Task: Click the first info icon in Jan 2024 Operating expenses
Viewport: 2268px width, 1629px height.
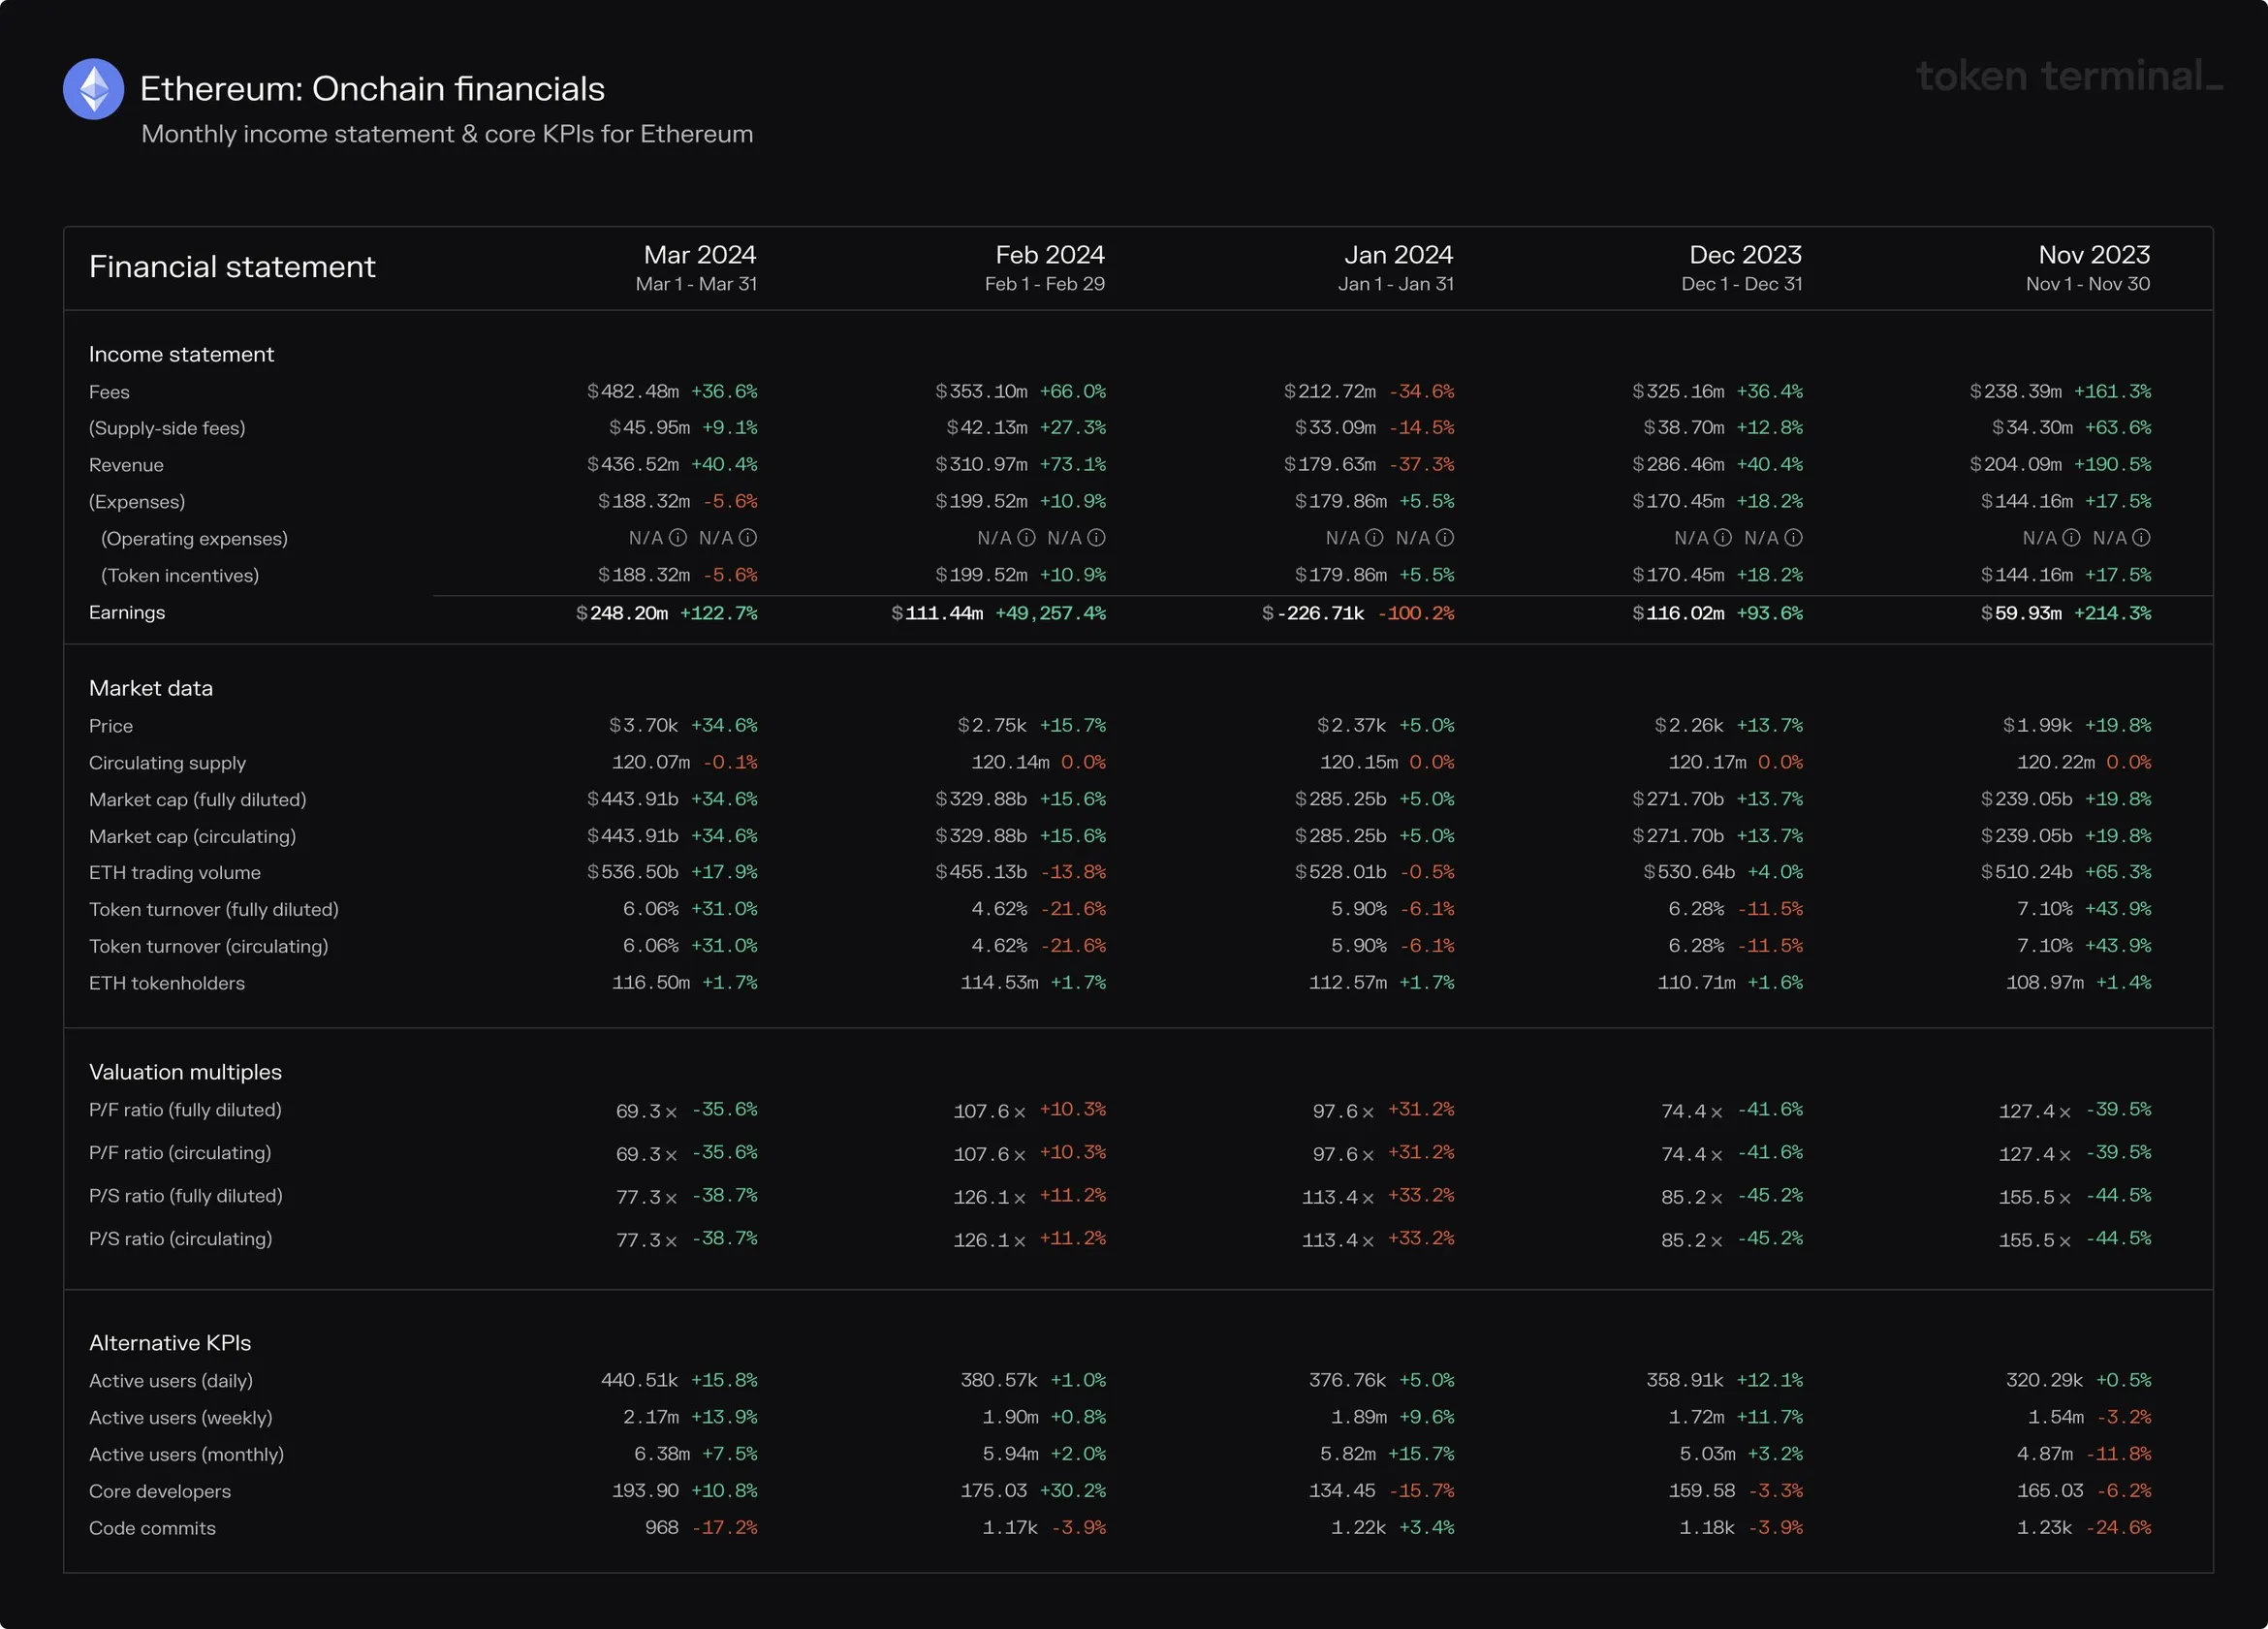Action: coord(1375,538)
